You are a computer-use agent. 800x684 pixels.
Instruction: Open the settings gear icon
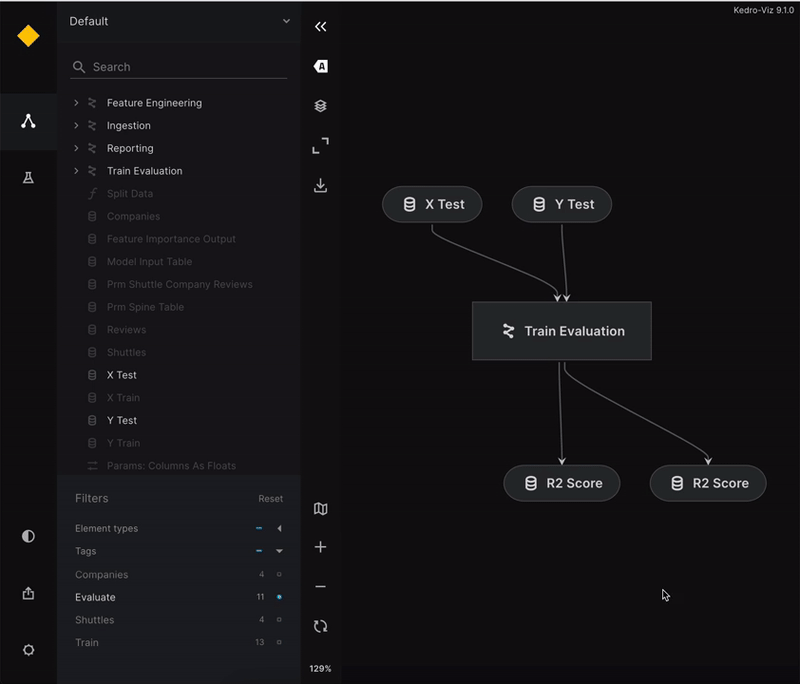click(x=28, y=649)
